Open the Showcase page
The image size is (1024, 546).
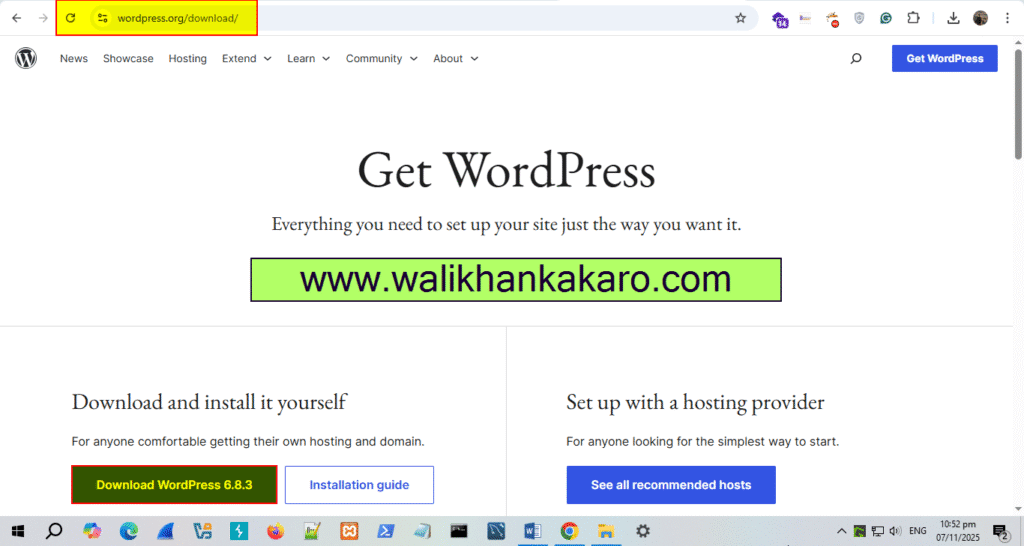pos(128,58)
